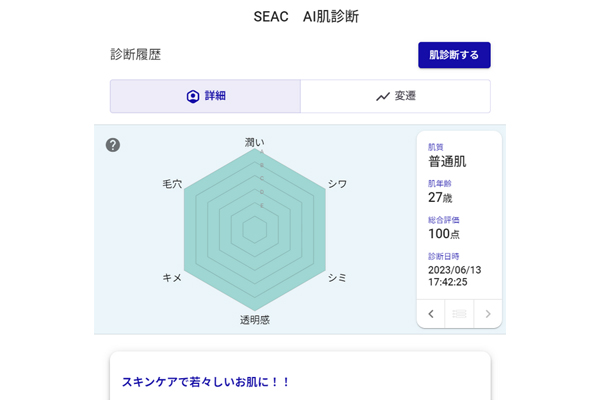
Task: Click the 毛穴 axis label on the chart
Action: (172, 184)
